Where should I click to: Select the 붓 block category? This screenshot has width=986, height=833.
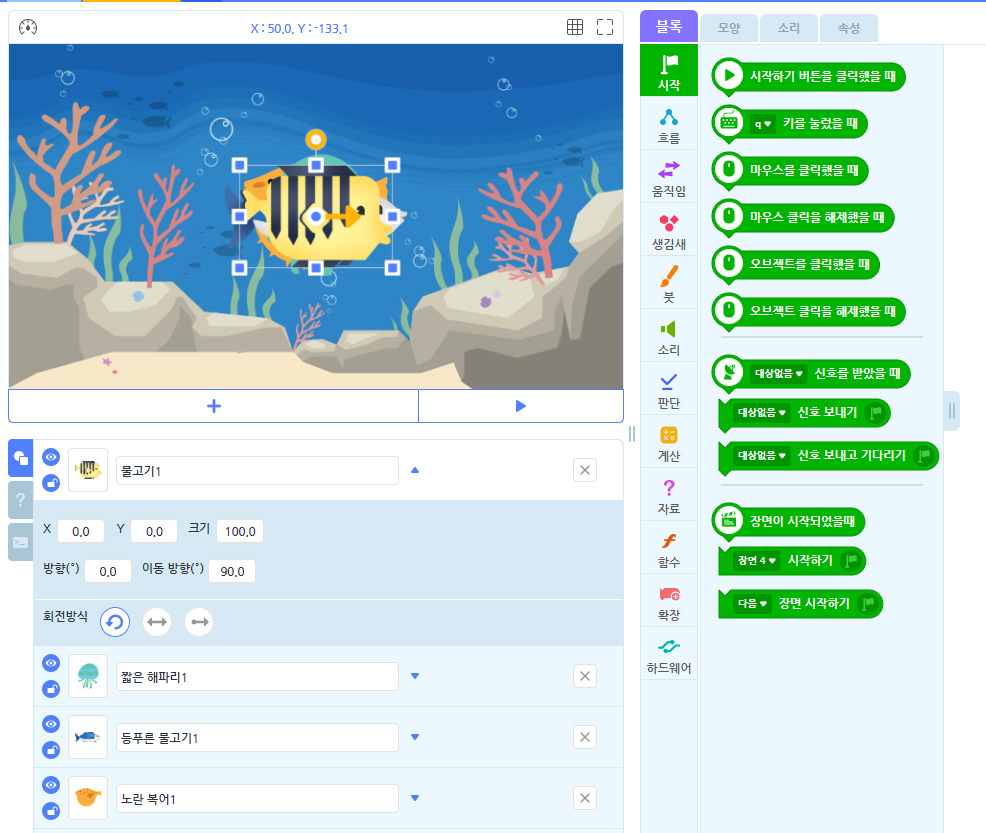(668, 285)
